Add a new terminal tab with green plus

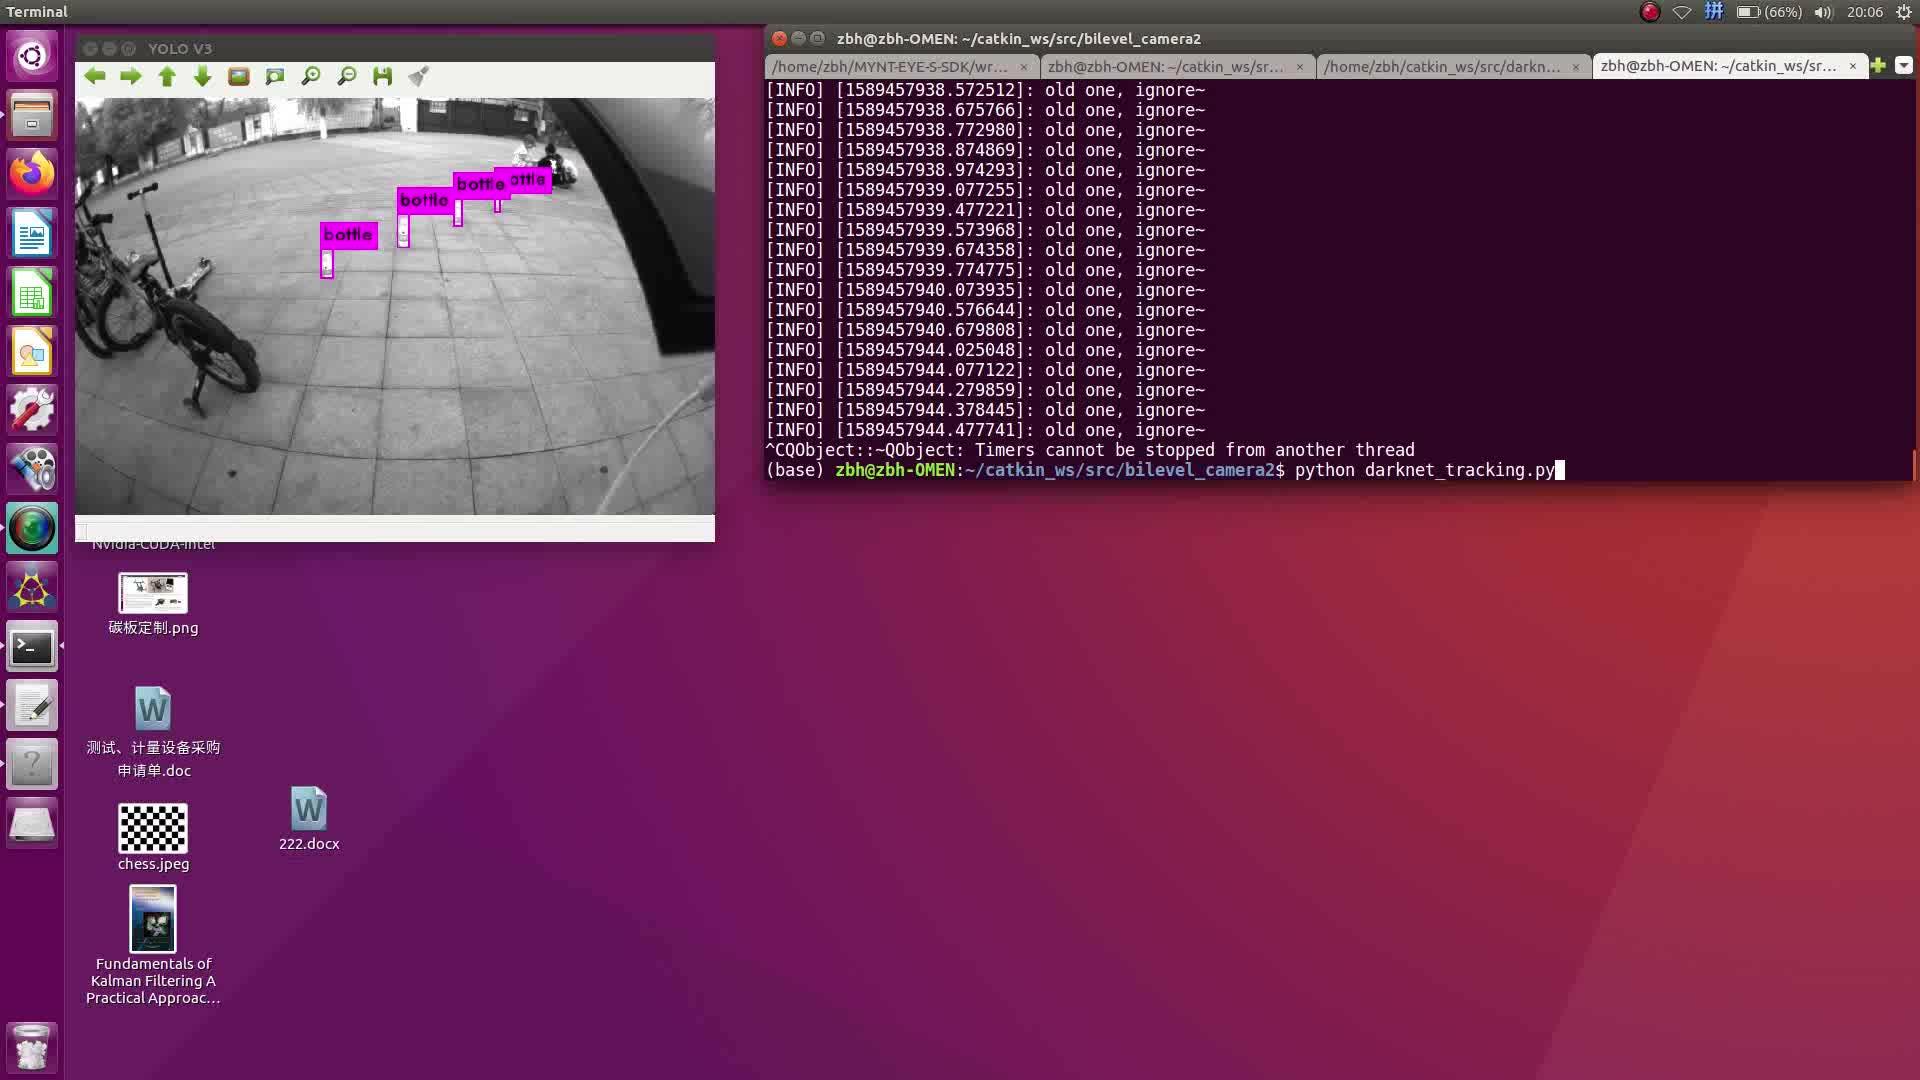[x=1878, y=65]
